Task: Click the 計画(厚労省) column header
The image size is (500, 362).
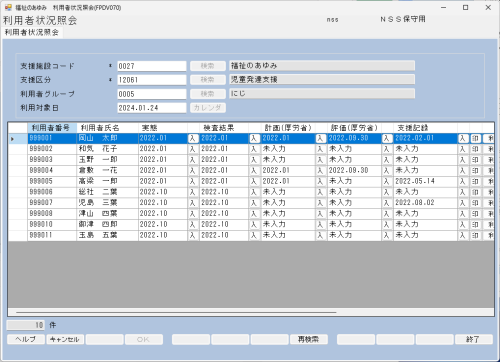Action: pos(288,128)
